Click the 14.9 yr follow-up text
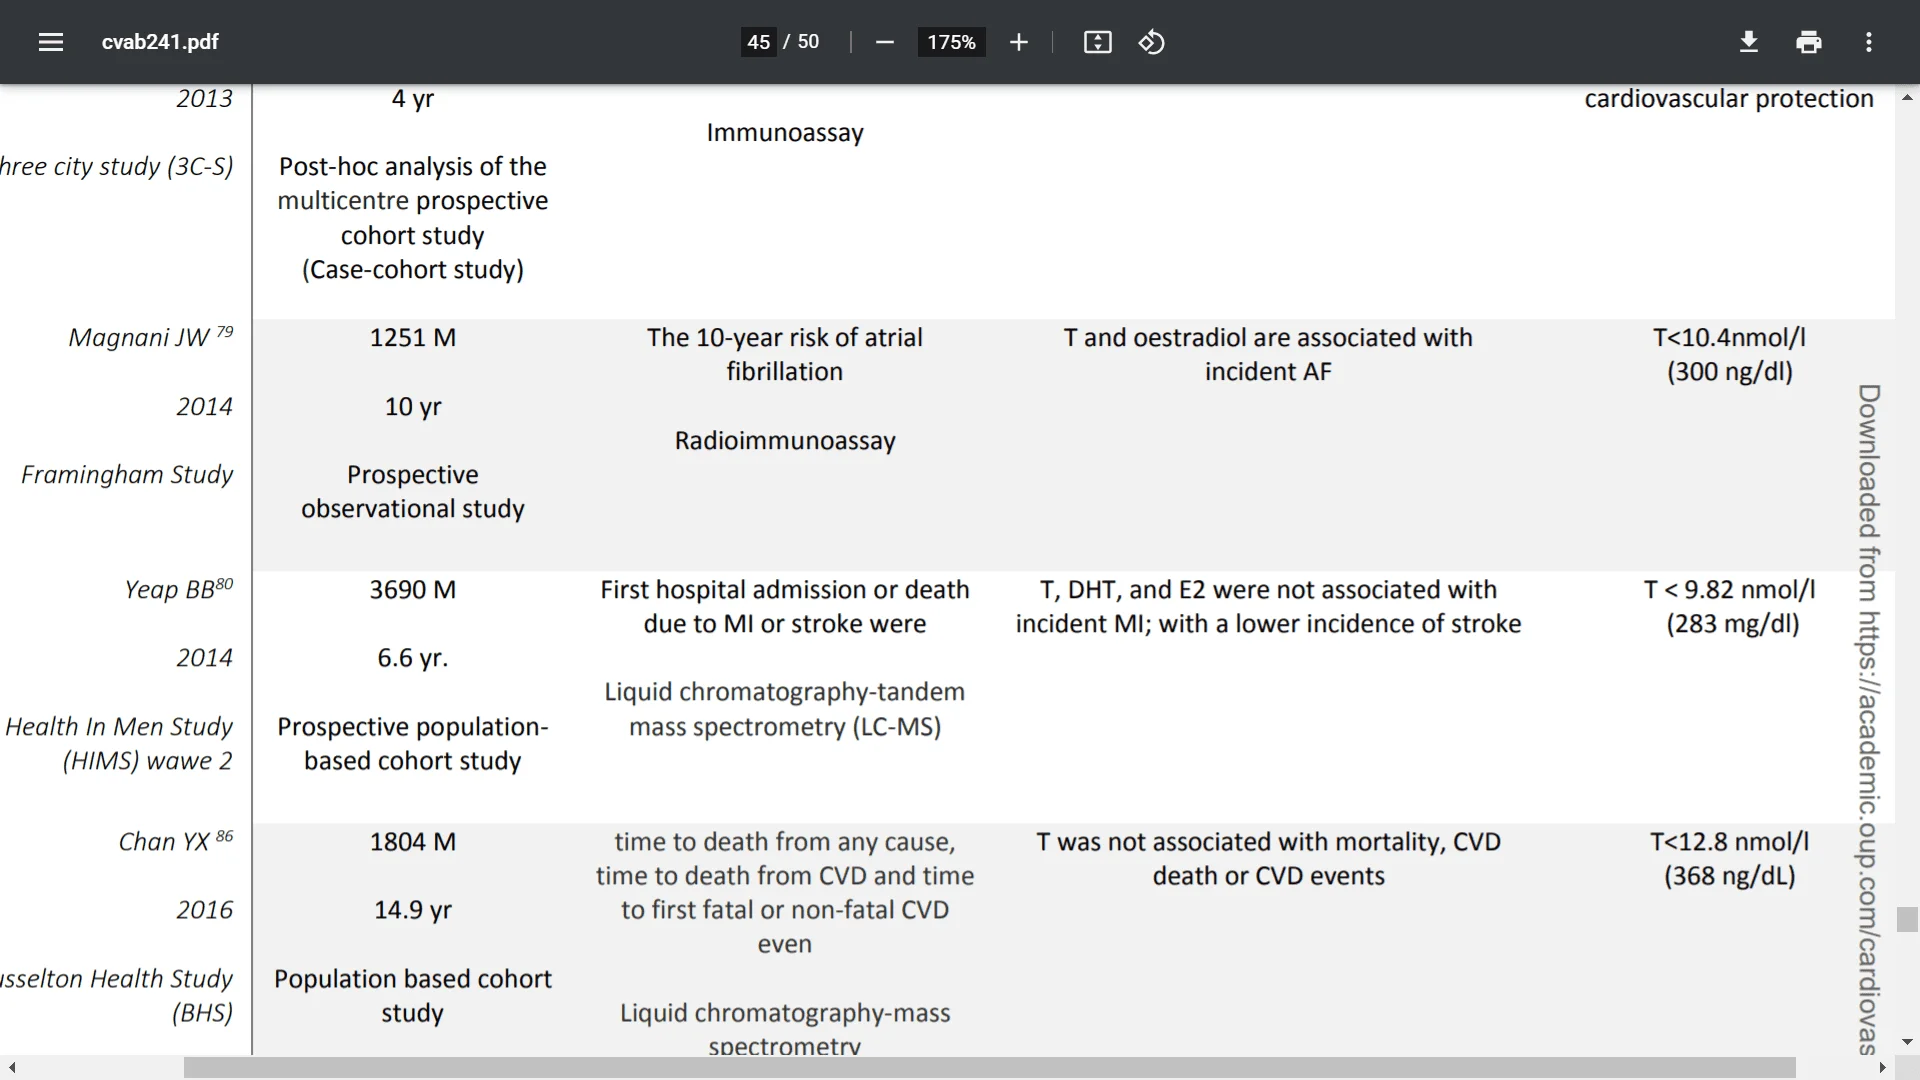1920x1080 pixels. tap(413, 911)
